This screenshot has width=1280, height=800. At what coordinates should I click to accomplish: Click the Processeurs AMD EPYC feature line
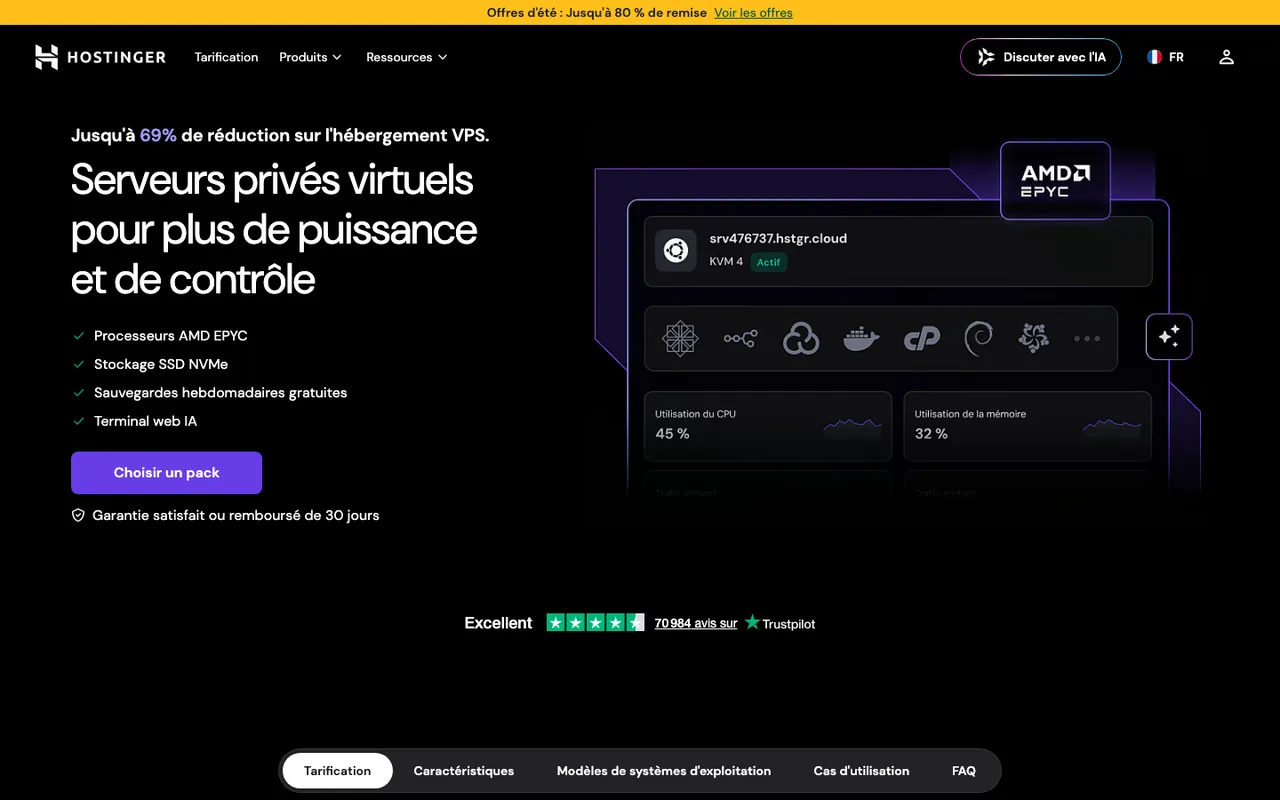(170, 336)
